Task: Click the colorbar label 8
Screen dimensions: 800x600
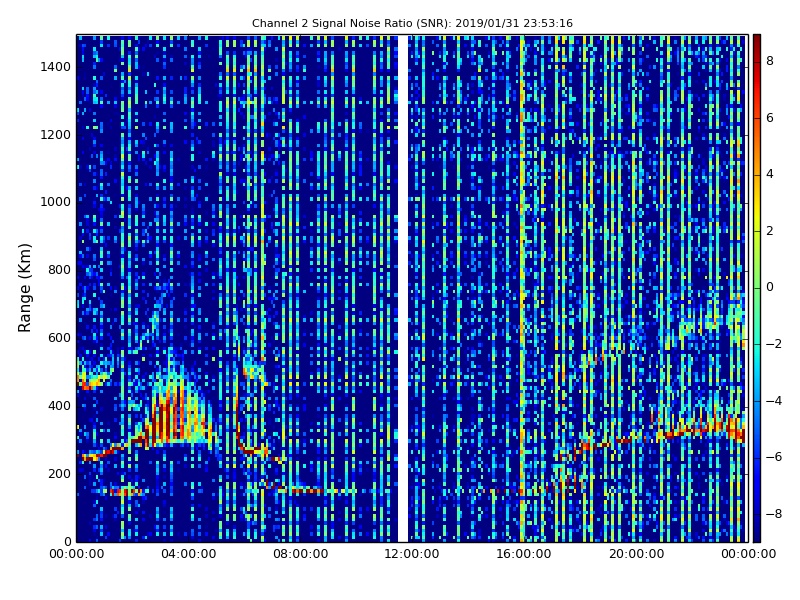Action: coord(770,61)
